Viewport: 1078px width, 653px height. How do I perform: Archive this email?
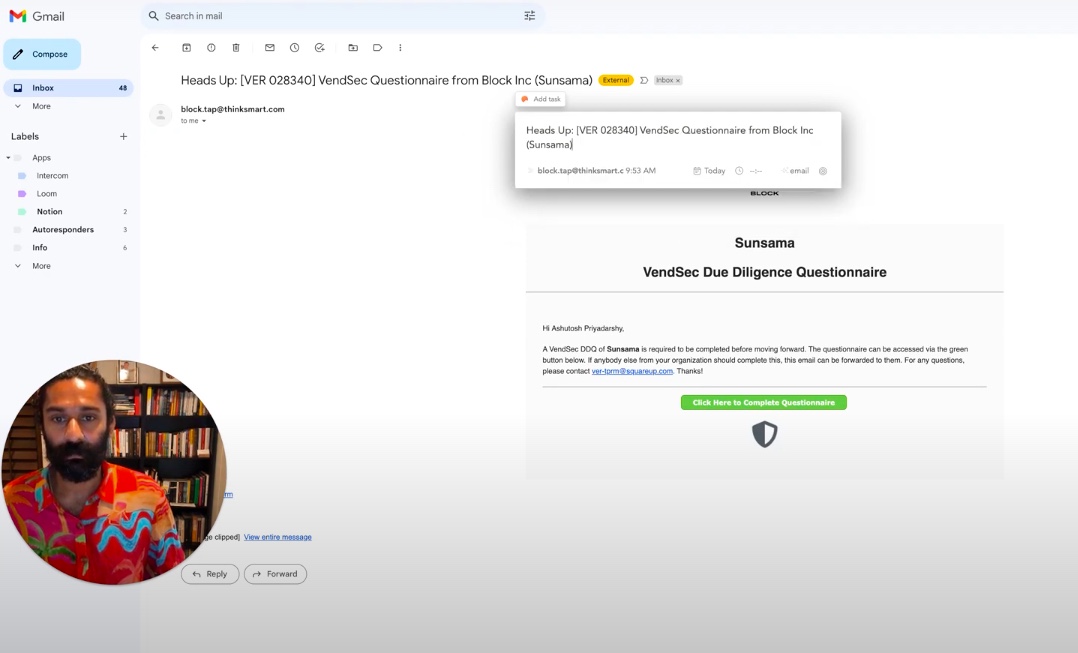pos(186,47)
